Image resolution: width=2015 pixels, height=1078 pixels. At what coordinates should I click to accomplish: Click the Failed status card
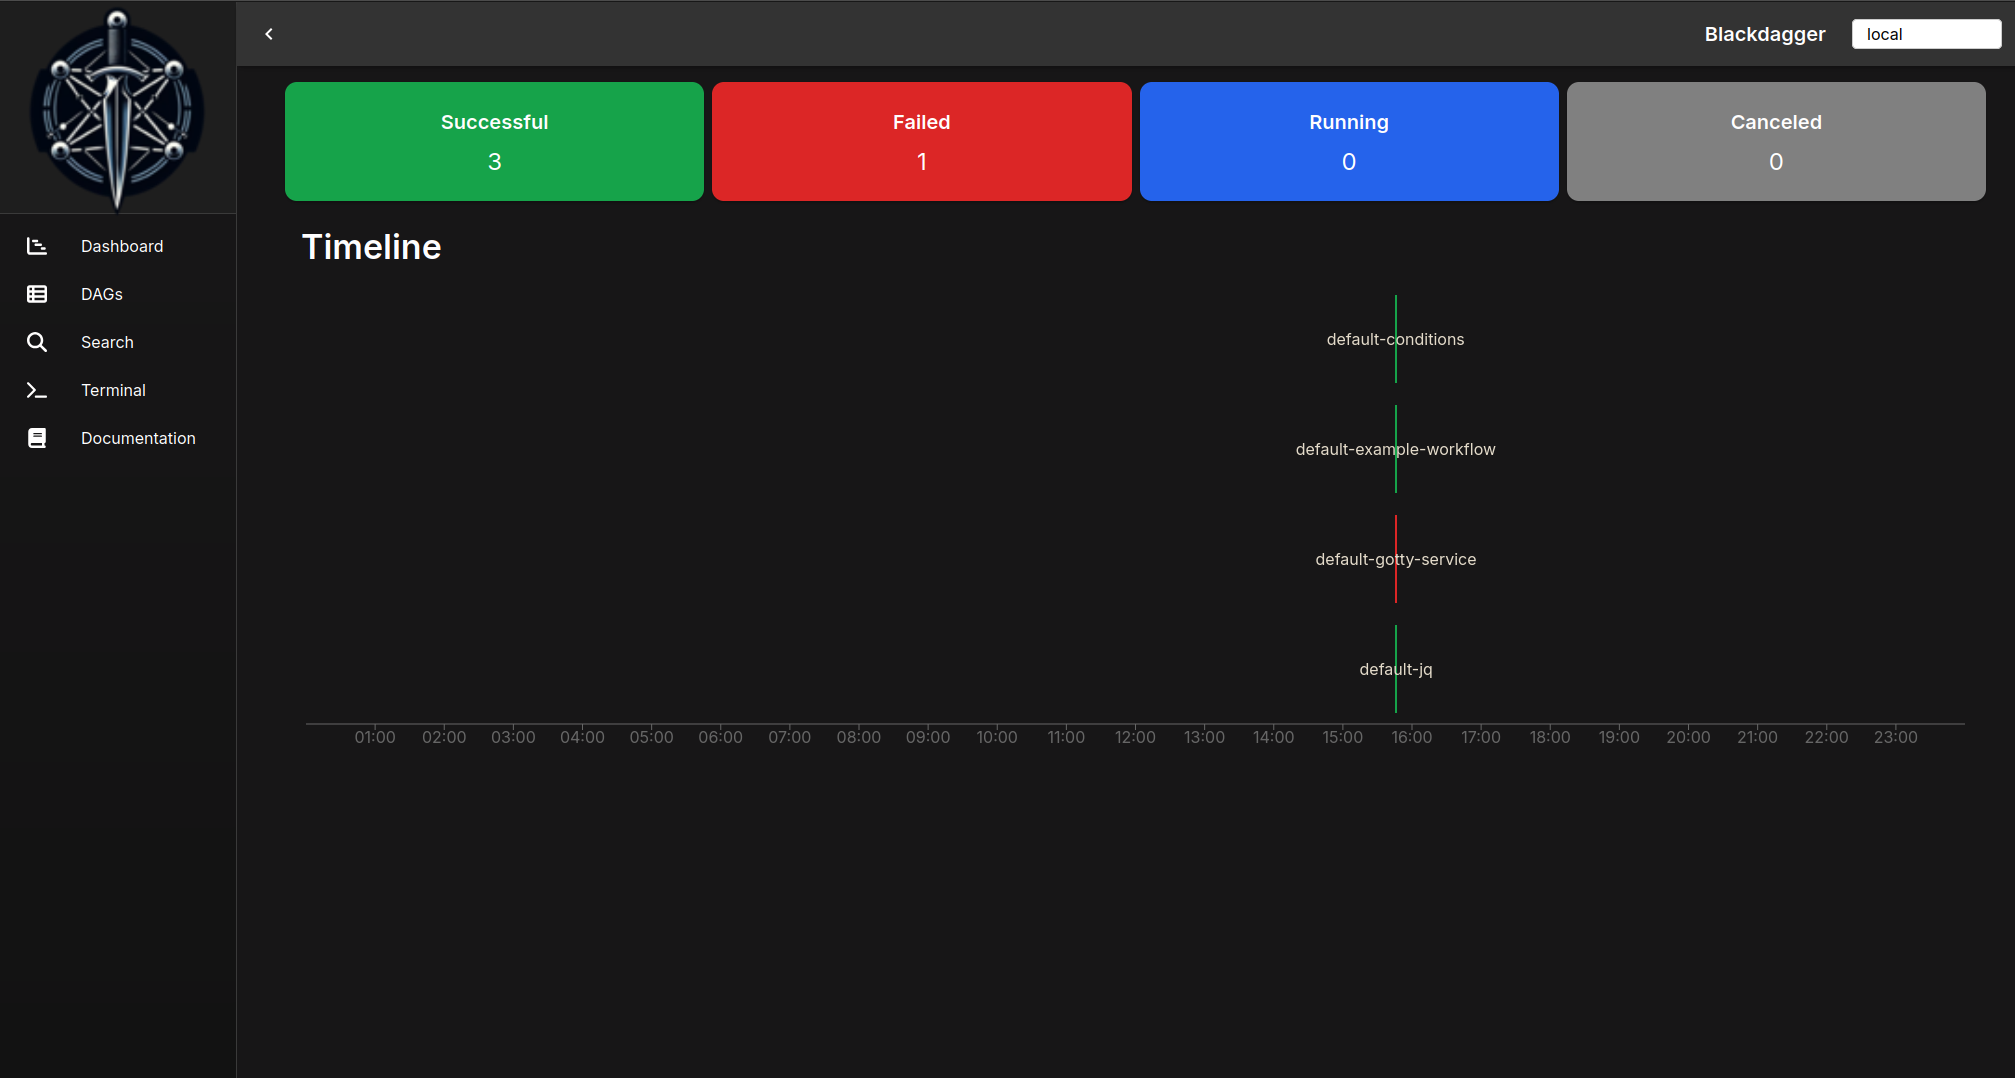pyautogui.click(x=921, y=141)
